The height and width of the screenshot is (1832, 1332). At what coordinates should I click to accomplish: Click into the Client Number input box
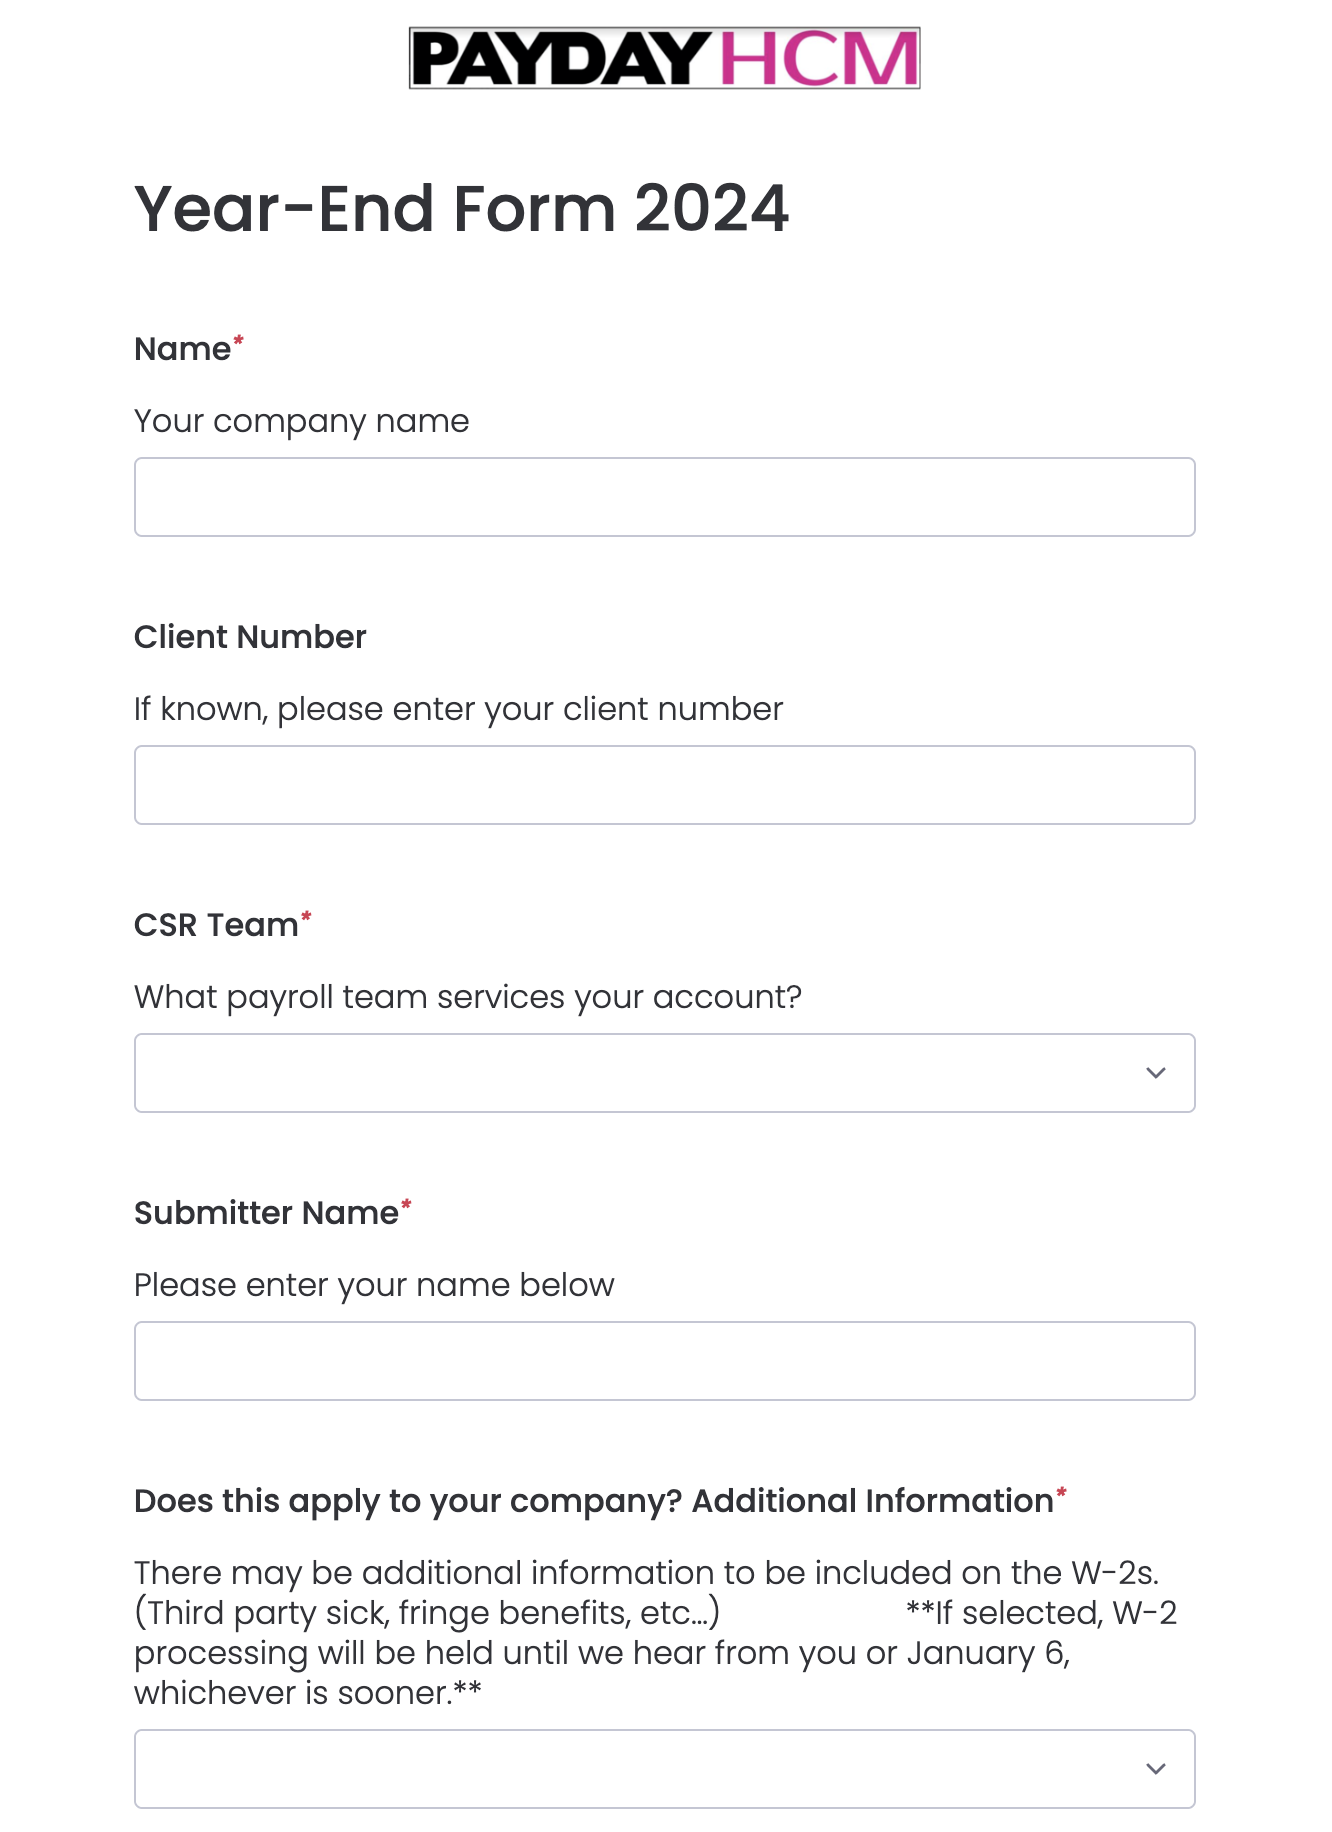point(664,785)
